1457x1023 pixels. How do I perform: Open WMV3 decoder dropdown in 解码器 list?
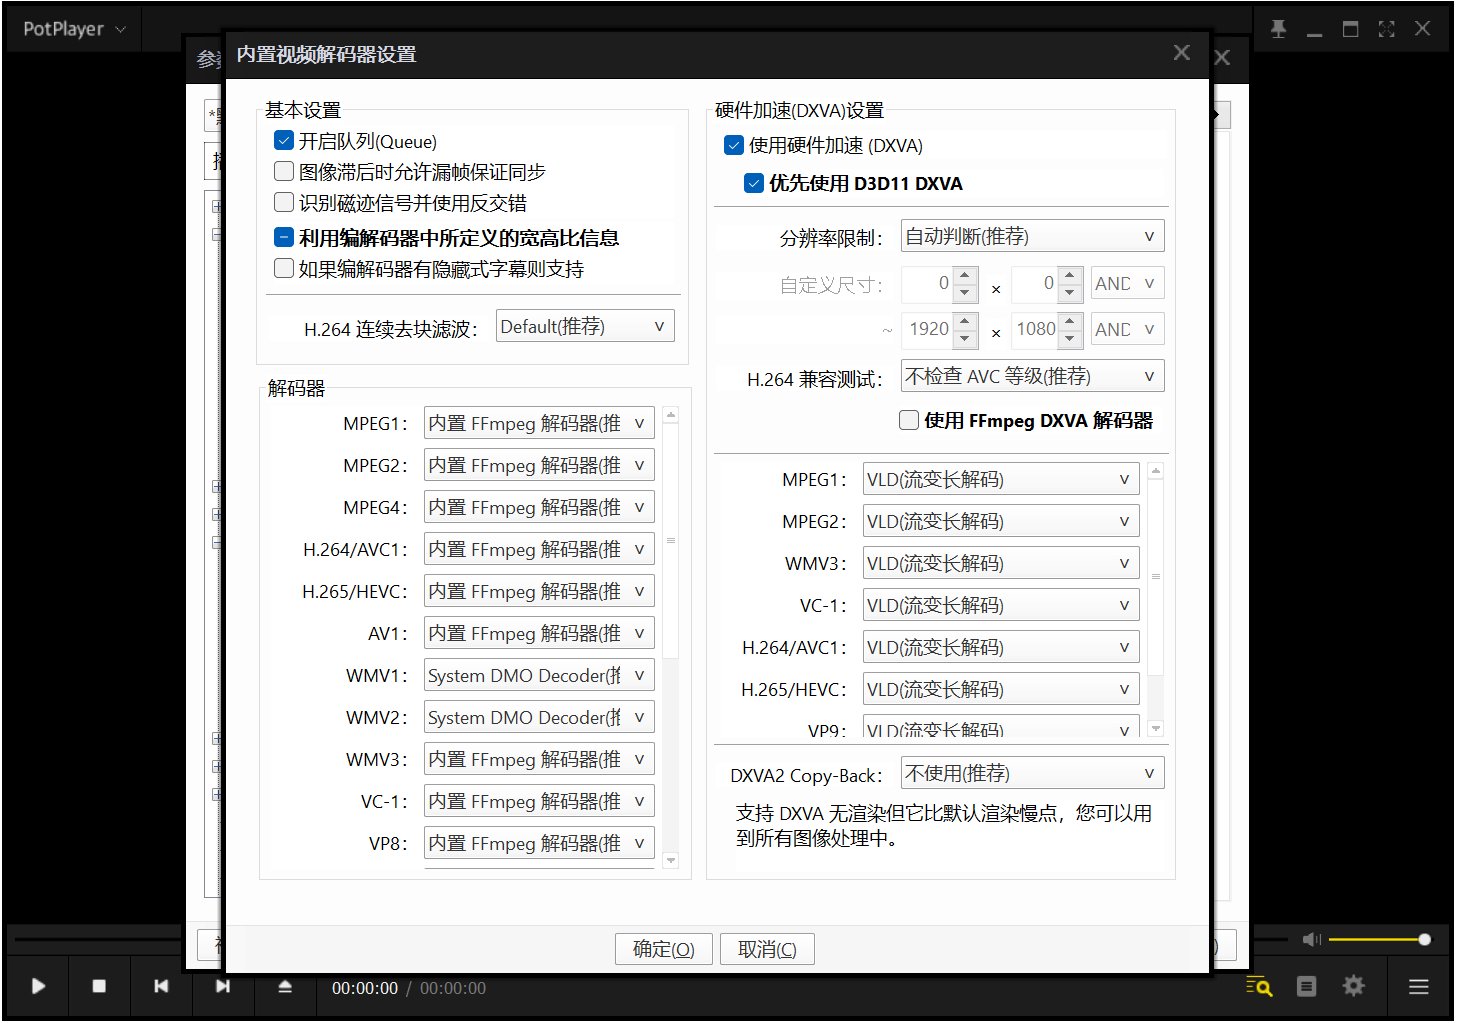pos(539,759)
